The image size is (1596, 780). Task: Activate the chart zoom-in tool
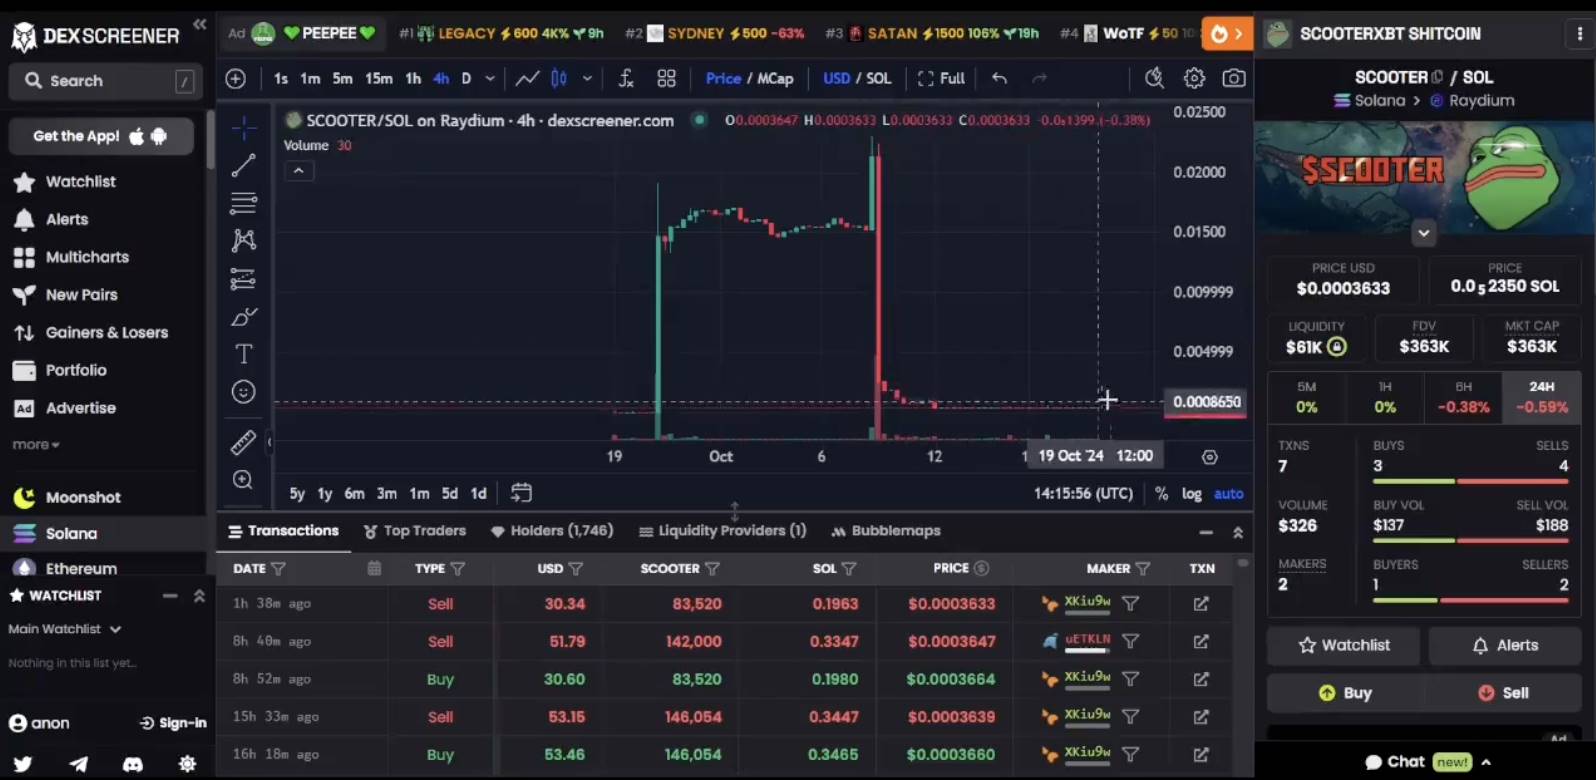click(x=243, y=480)
